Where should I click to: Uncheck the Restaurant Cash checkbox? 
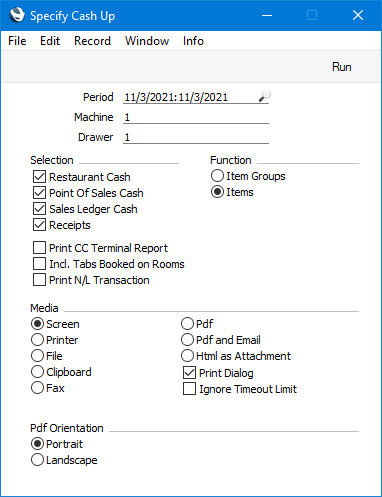coord(39,177)
